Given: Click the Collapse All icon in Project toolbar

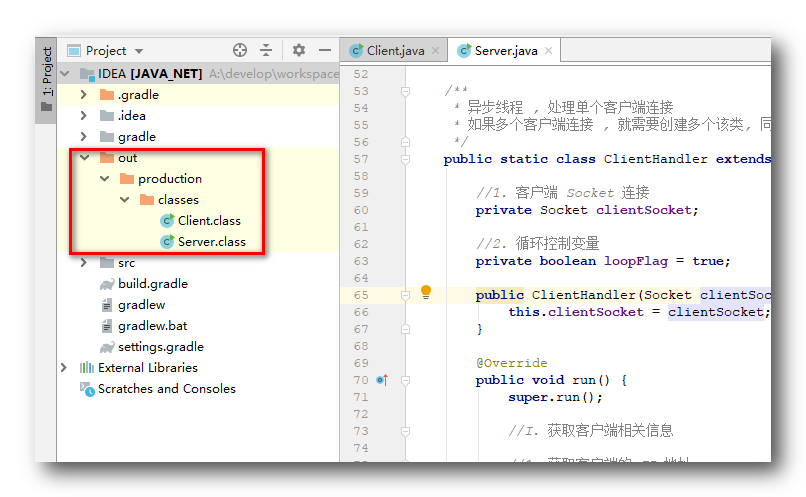Looking at the screenshot, I should point(266,50).
